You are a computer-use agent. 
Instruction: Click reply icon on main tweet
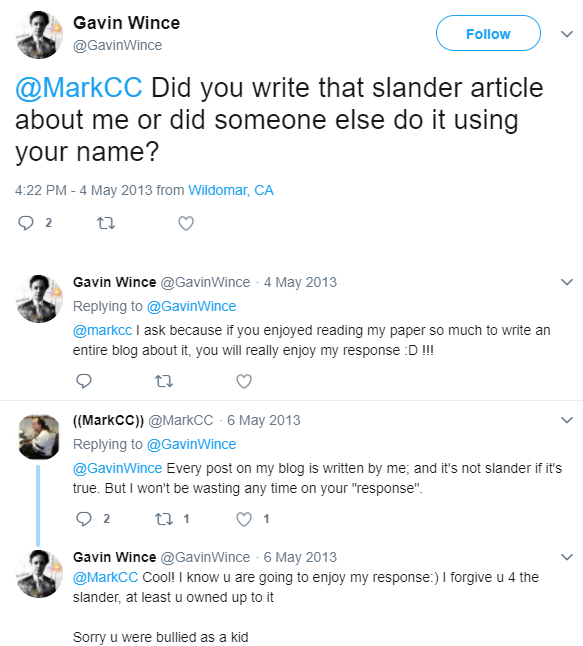[26, 223]
